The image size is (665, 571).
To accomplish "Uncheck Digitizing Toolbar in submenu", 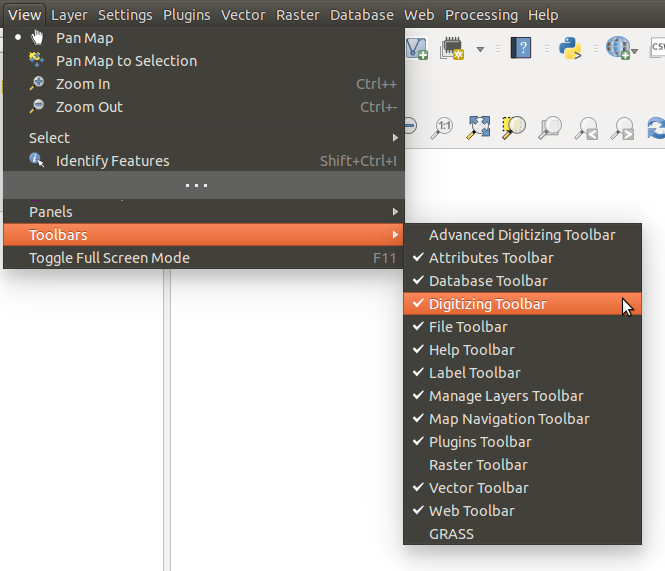I will click(487, 304).
